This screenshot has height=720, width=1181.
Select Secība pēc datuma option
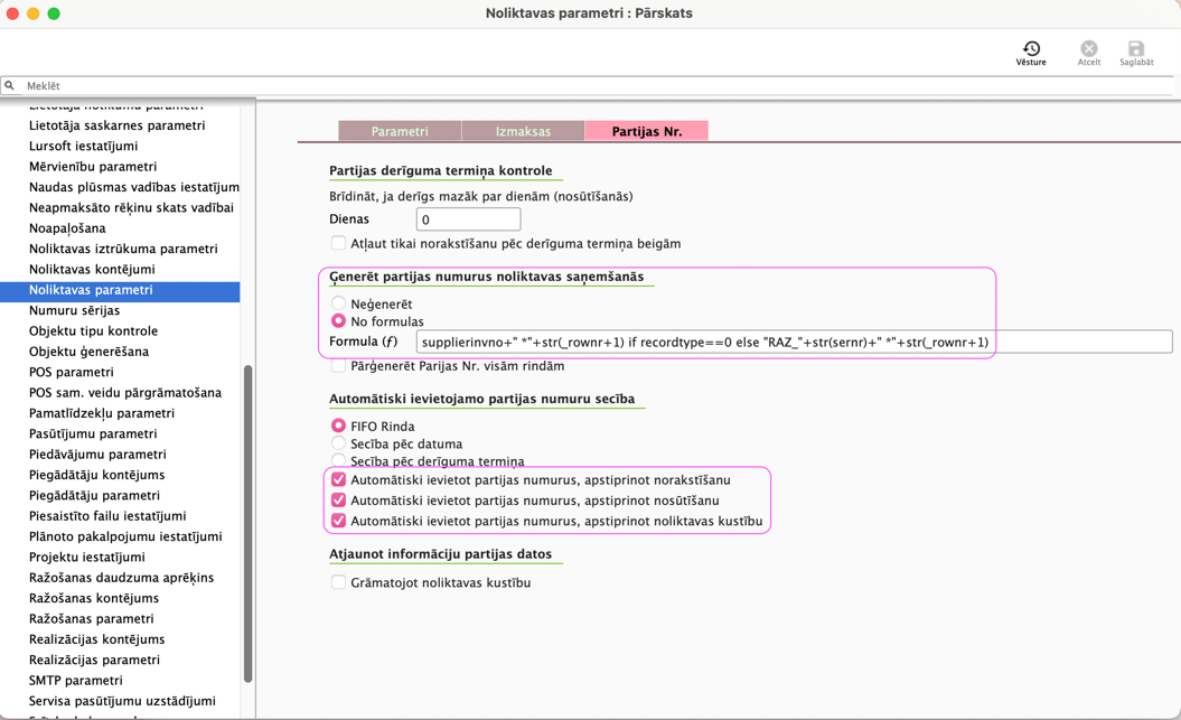click(339, 443)
